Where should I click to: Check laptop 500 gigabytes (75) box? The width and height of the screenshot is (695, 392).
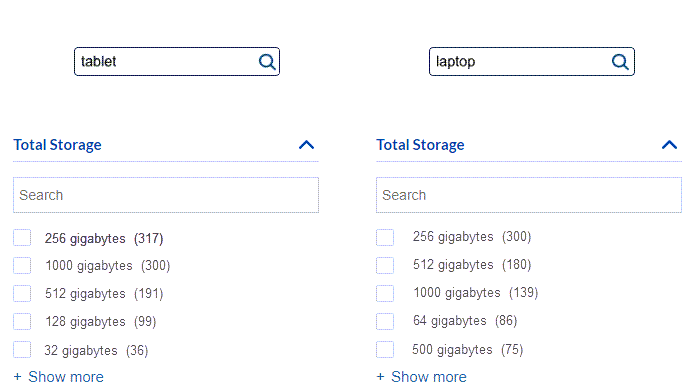tap(385, 349)
